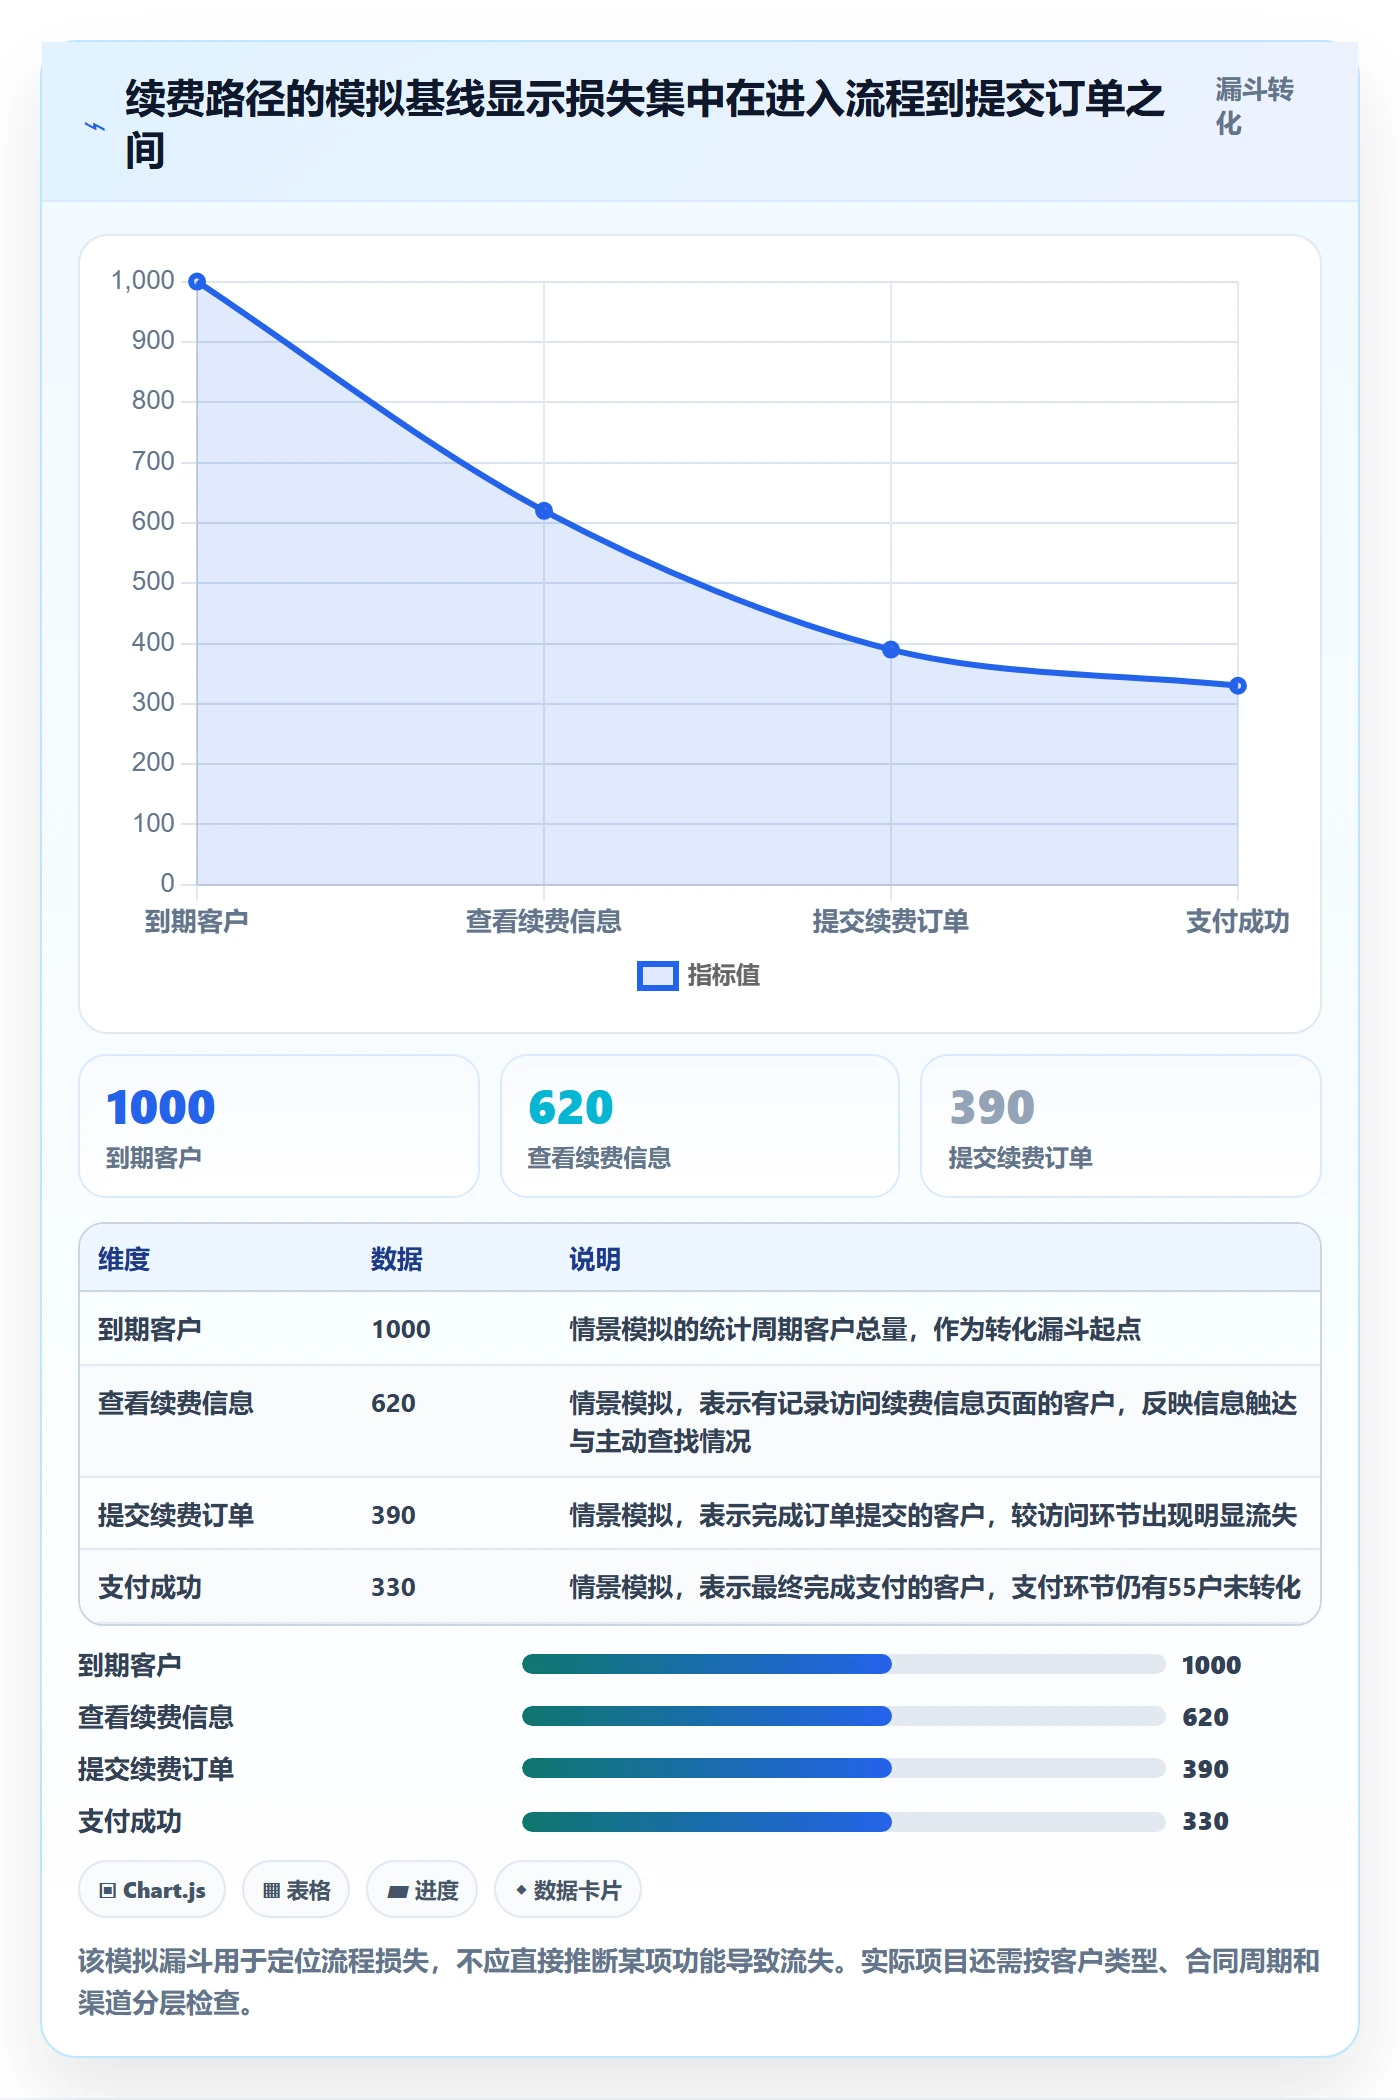Image resolution: width=1400 pixels, height=2100 pixels.
Task: Click the lightning bolt icon beside the title
Action: tap(95, 126)
